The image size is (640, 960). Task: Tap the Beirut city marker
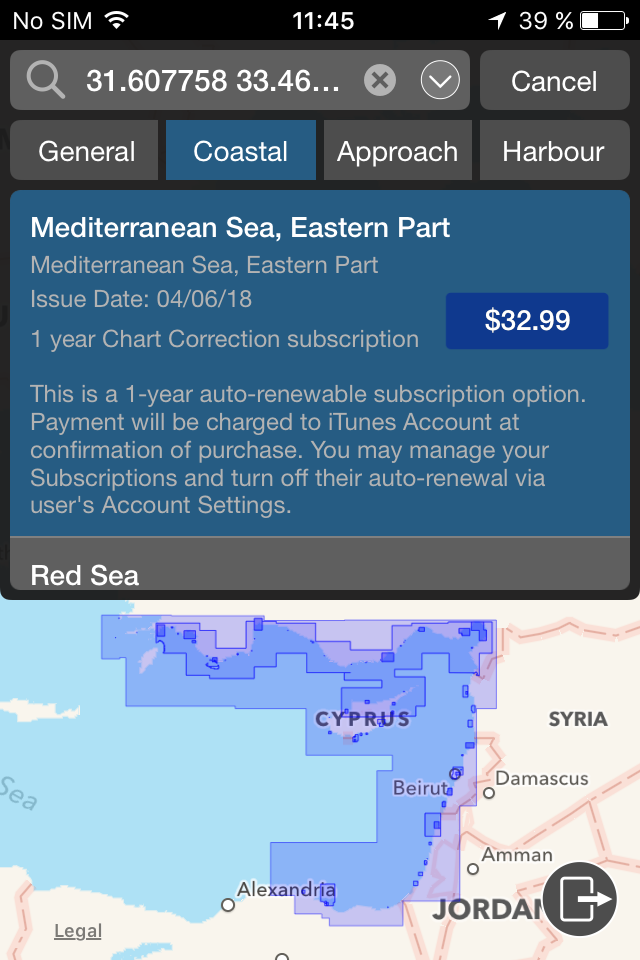(455, 774)
